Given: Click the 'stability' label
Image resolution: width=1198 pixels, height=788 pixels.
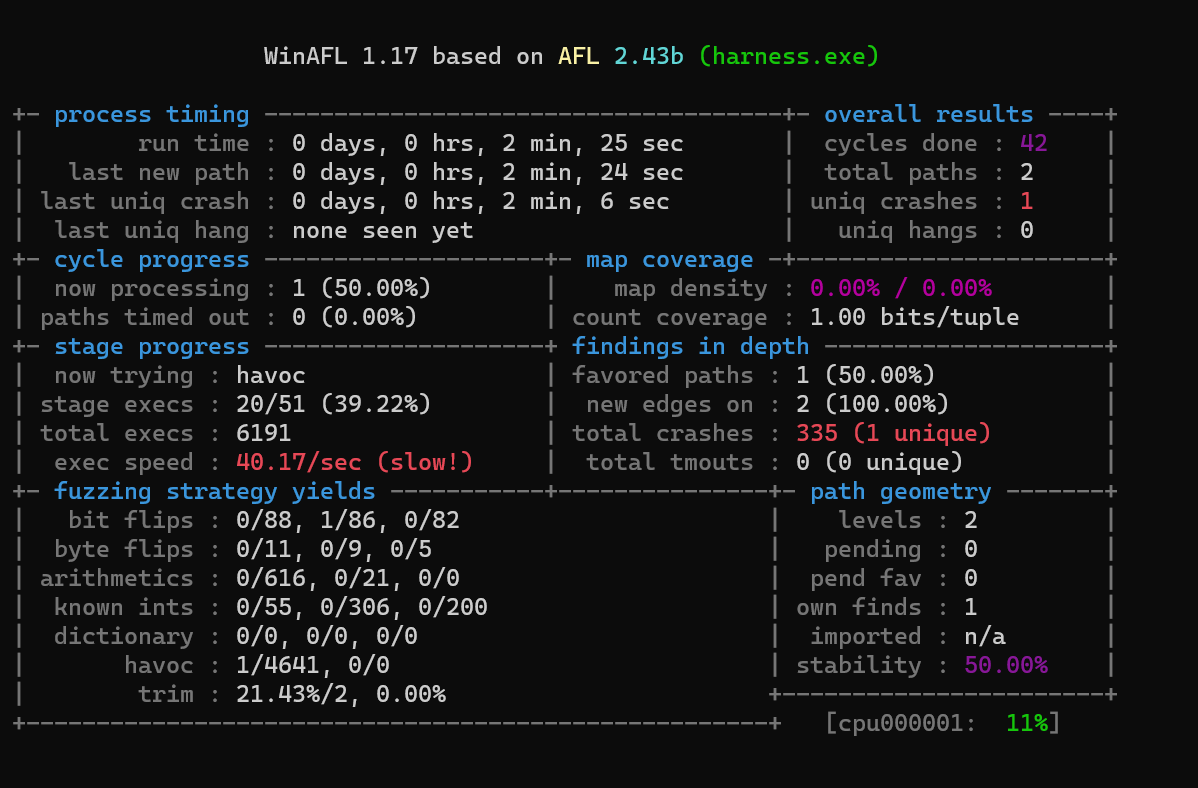Looking at the screenshot, I should [859, 666].
